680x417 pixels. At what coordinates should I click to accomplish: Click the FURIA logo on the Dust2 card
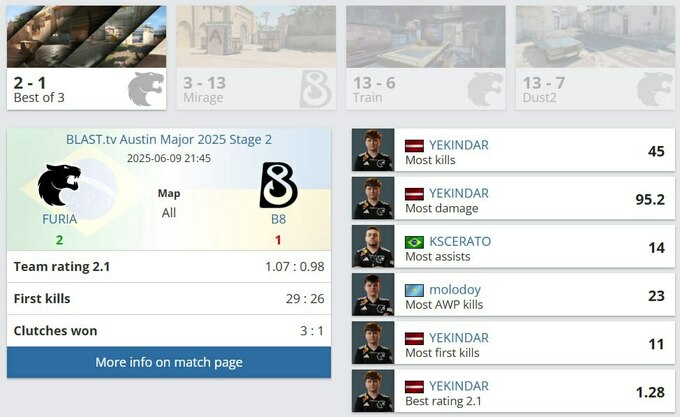[x=655, y=89]
